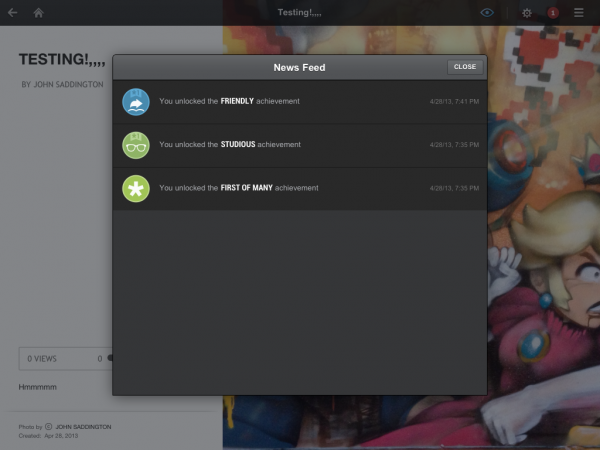Image resolution: width=600 pixels, height=450 pixels.
Task: Click the Testing!,,,, title in top bar
Action: 299,13
